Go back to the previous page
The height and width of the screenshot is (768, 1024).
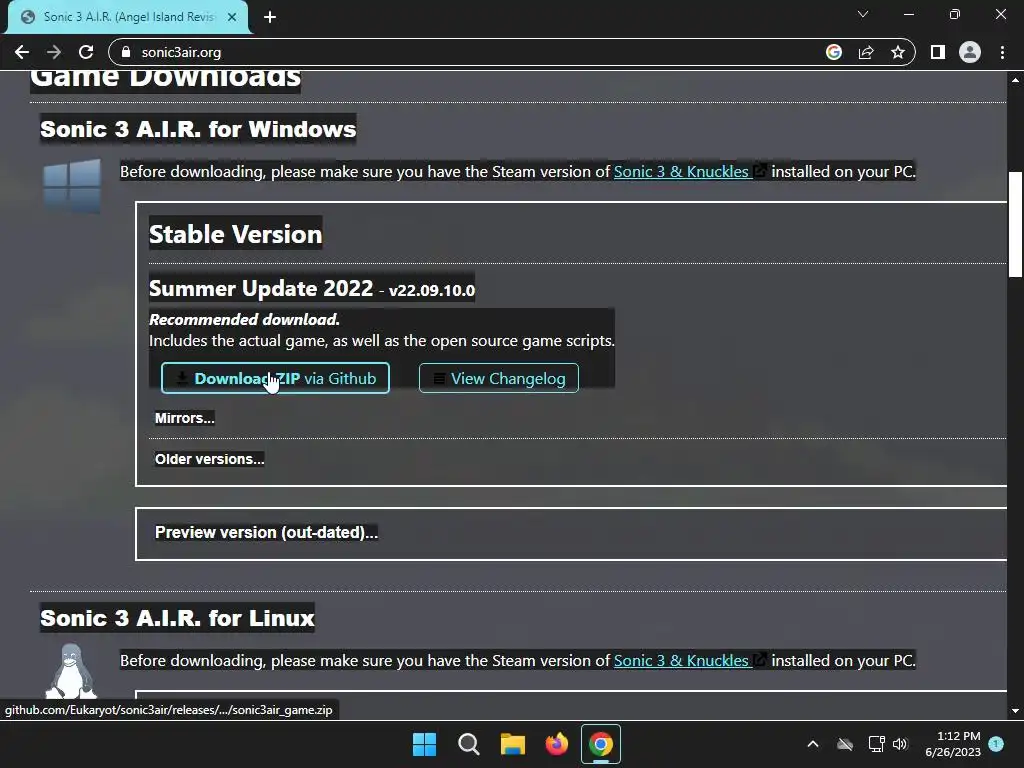(x=22, y=52)
